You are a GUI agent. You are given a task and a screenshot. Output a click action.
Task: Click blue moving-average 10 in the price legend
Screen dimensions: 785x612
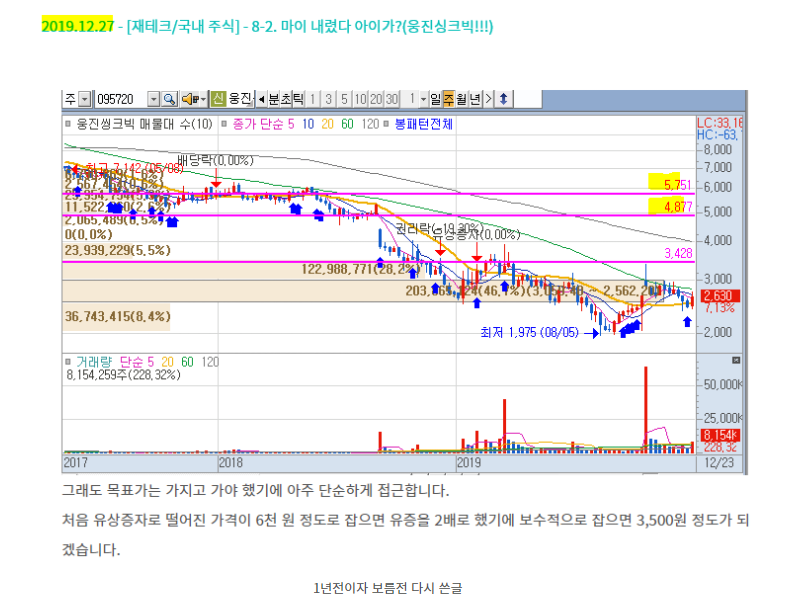click(x=308, y=124)
